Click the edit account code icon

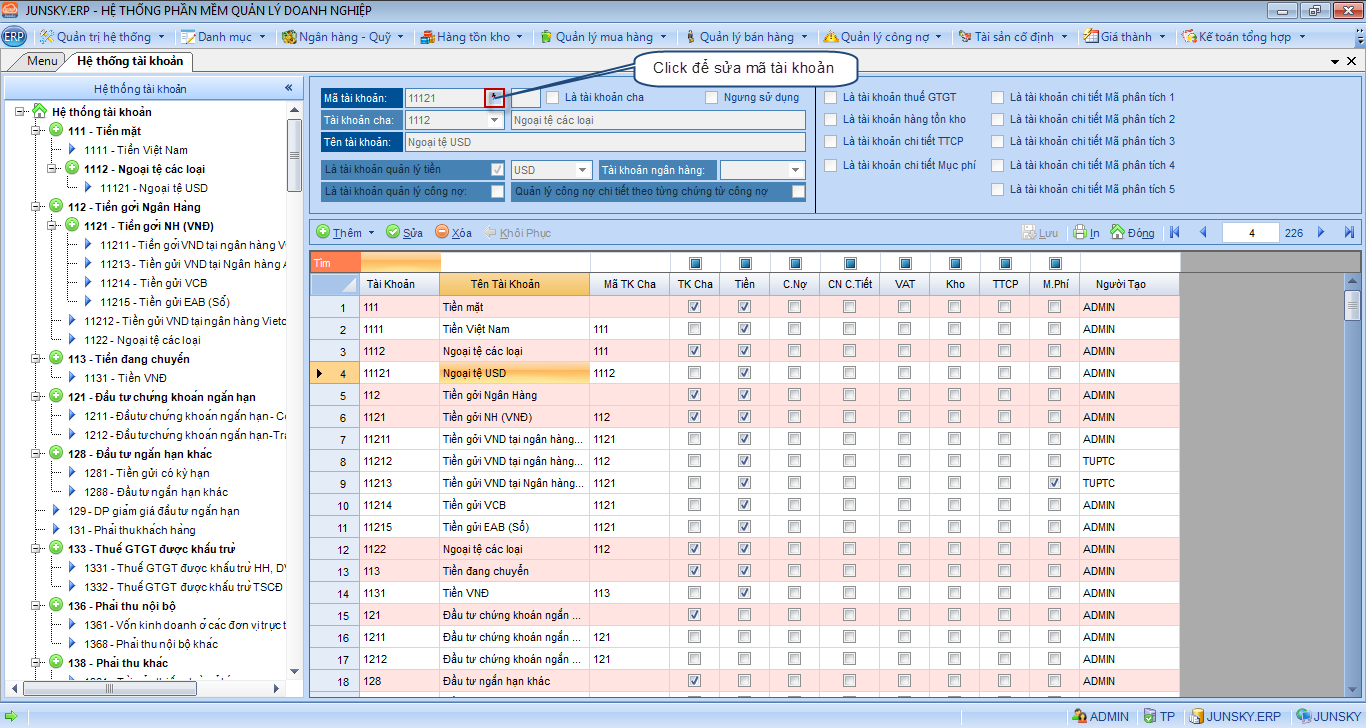(x=494, y=97)
